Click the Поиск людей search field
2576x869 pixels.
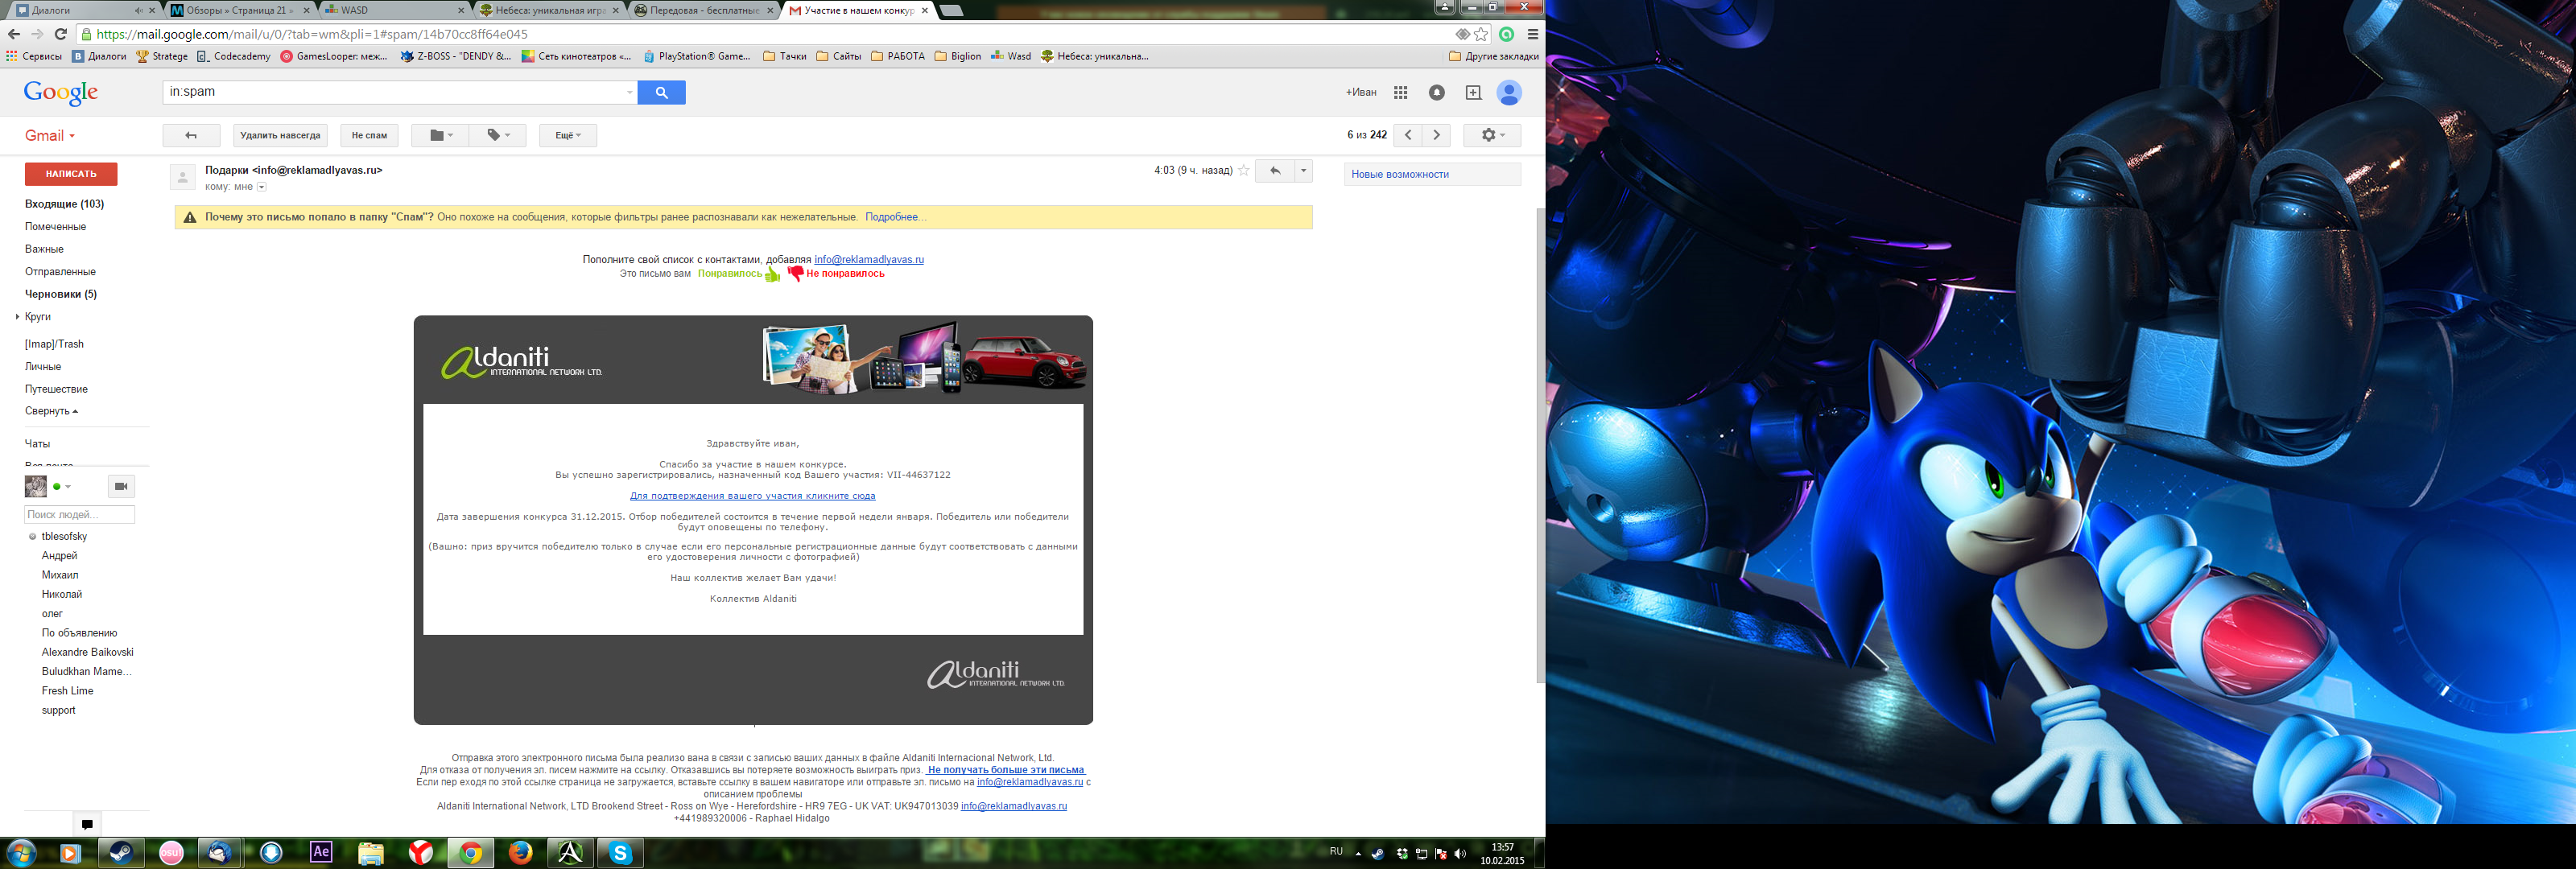click(x=79, y=514)
